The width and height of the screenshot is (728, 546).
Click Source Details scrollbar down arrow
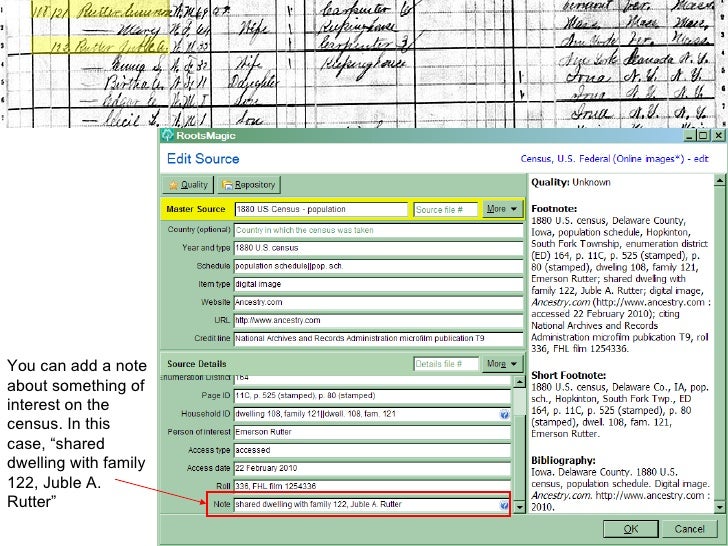click(519, 507)
